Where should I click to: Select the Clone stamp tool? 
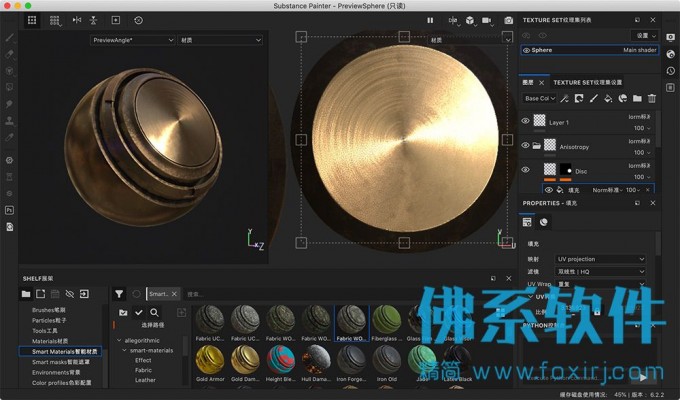tap(10, 121)
